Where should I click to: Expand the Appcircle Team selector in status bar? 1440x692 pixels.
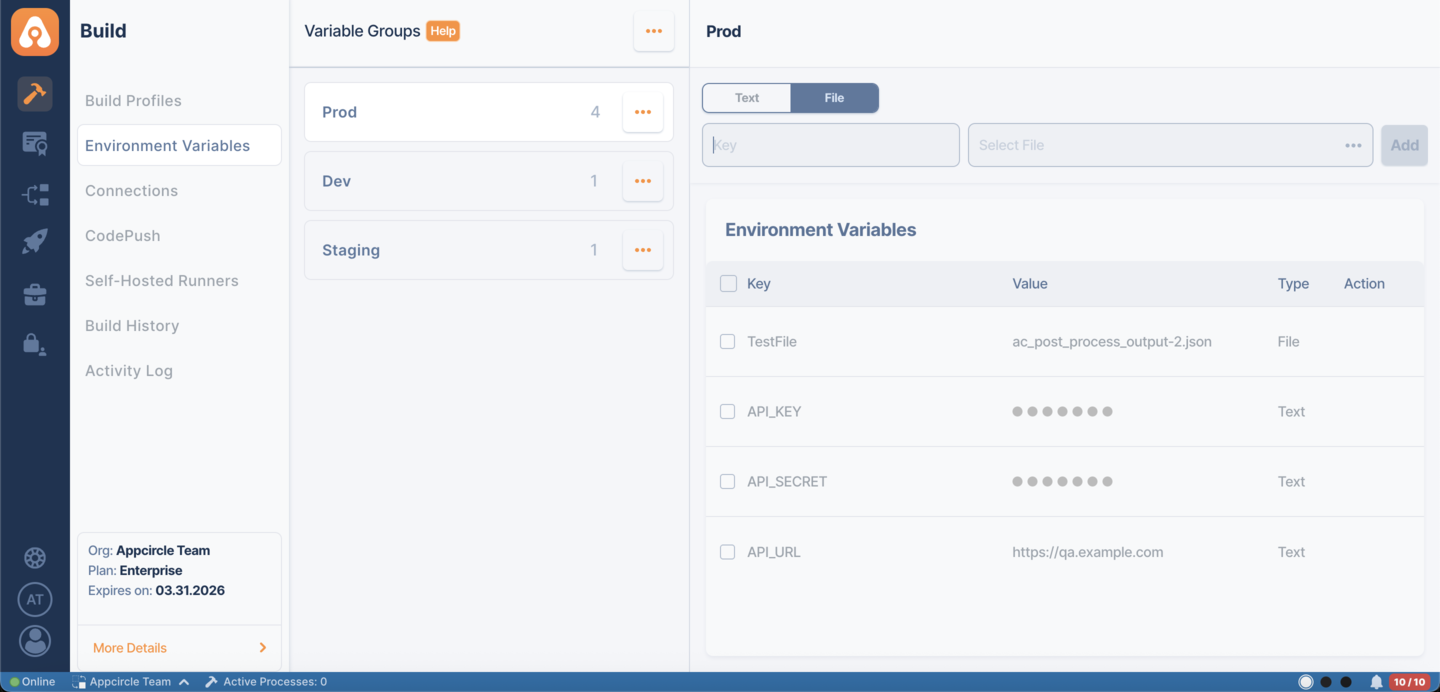(x=131, y=681)
